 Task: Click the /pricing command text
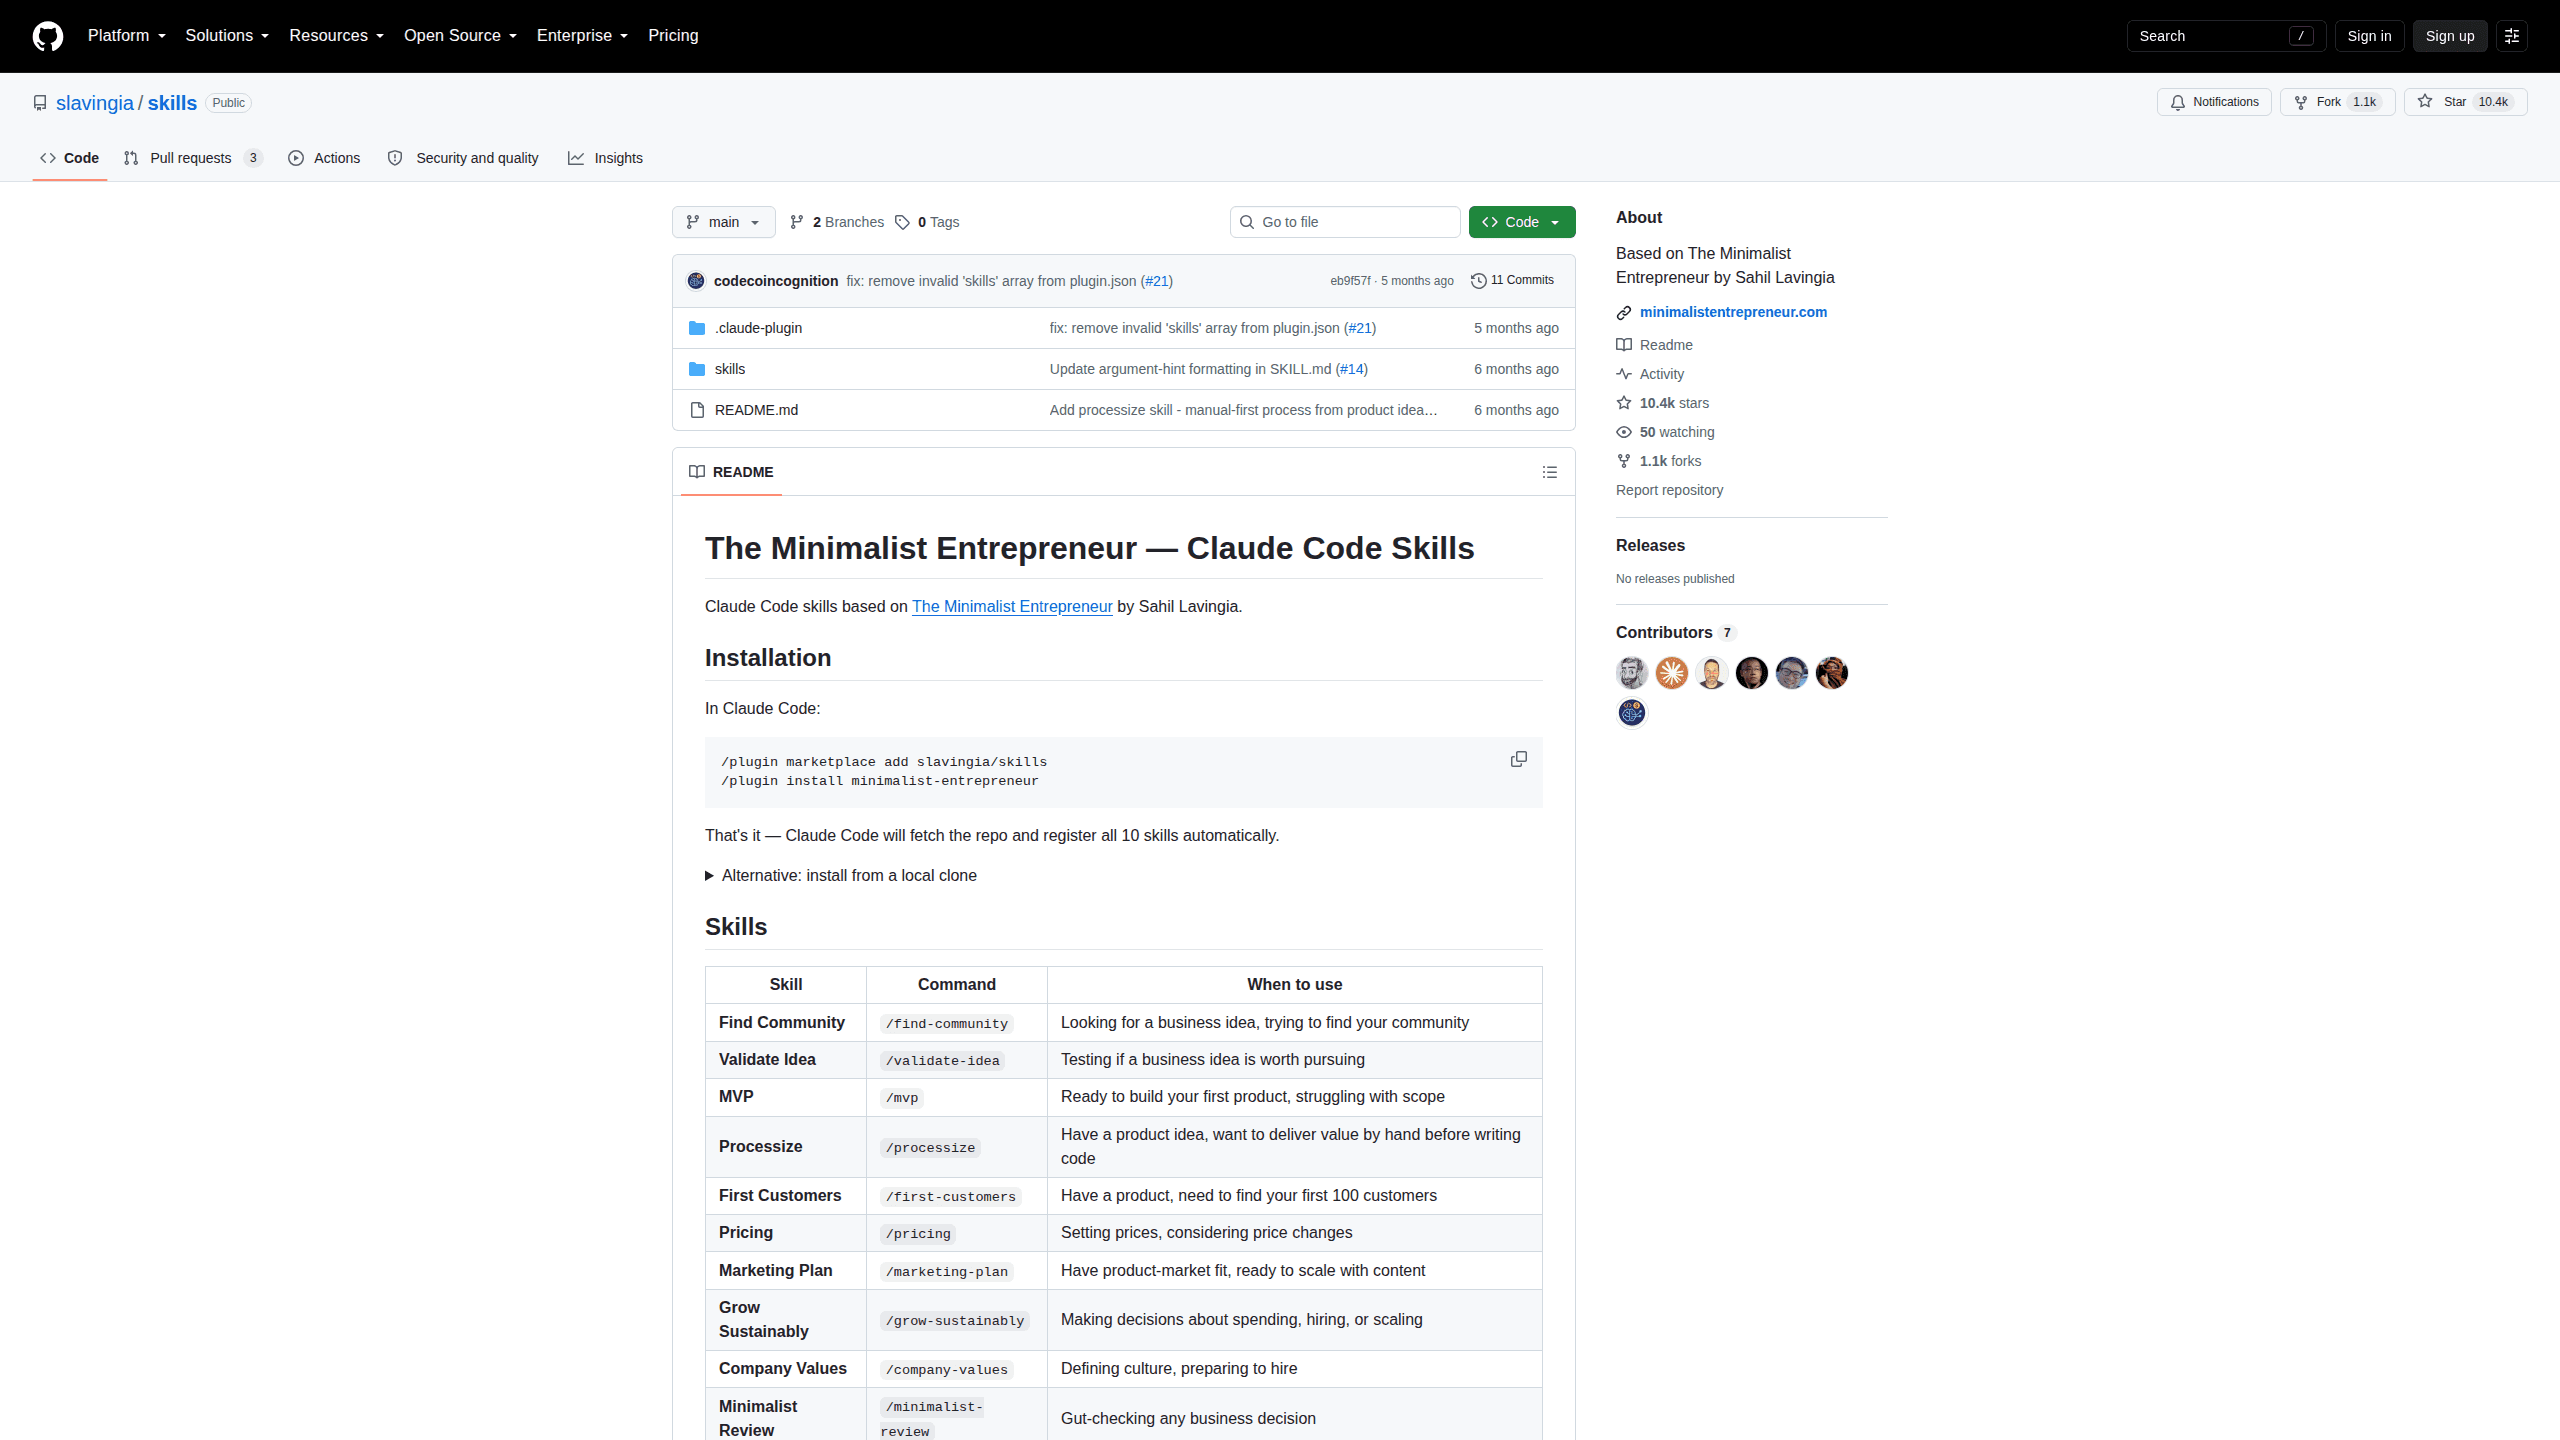point(918,1233)
